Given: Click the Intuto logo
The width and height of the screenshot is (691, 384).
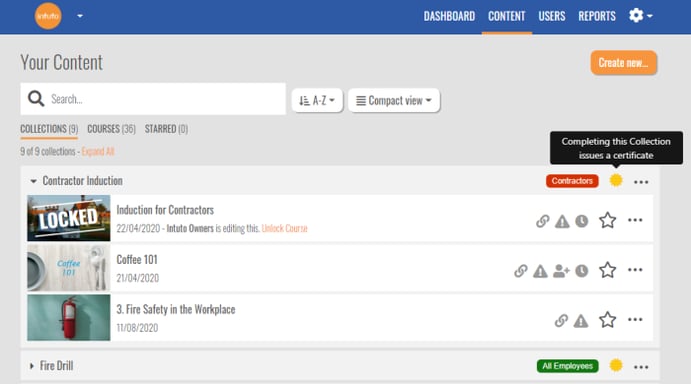Looking at the screenshot, I should pyautogui.click(x=48, y=16).
